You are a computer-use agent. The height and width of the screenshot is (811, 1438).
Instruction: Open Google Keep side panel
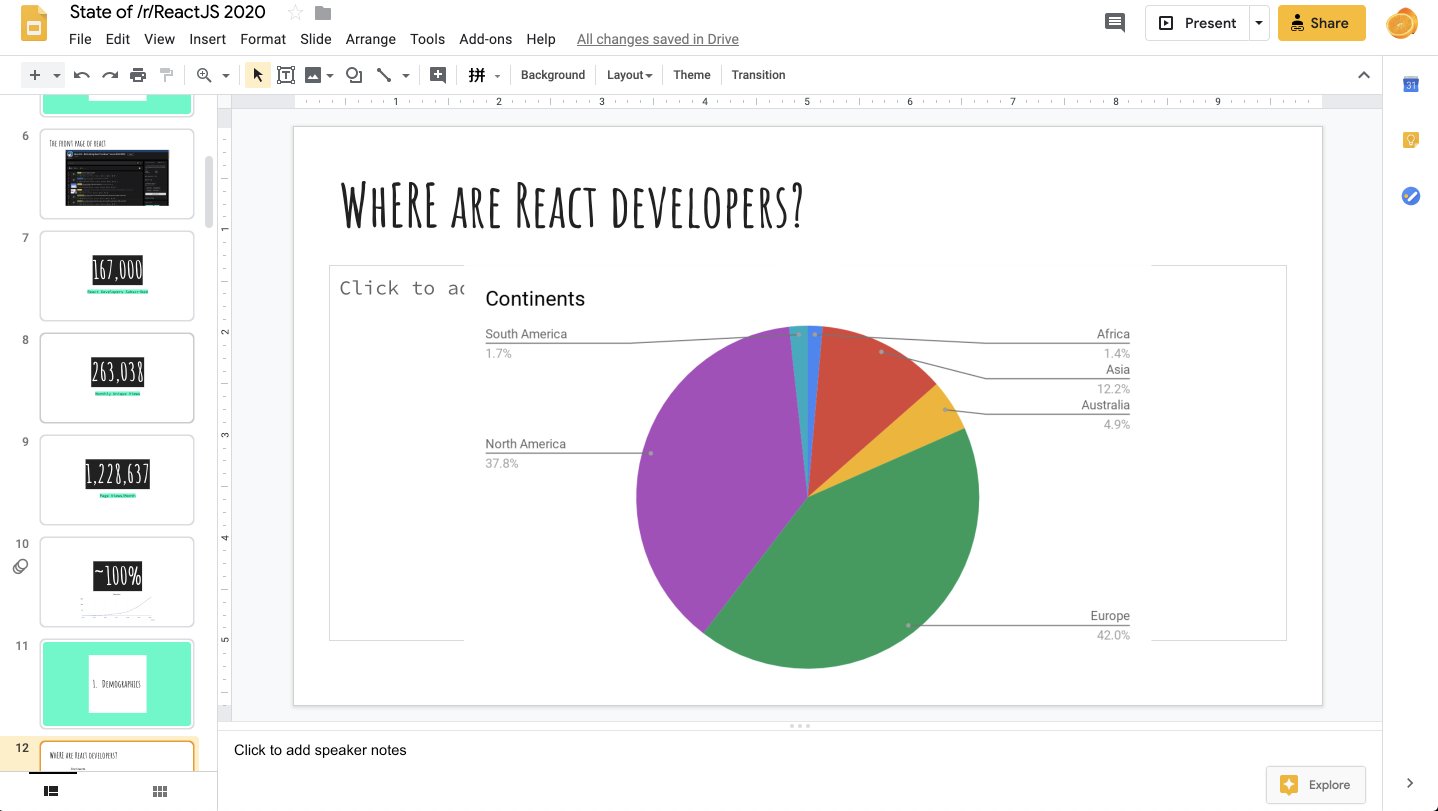(x=1411, y=140)
